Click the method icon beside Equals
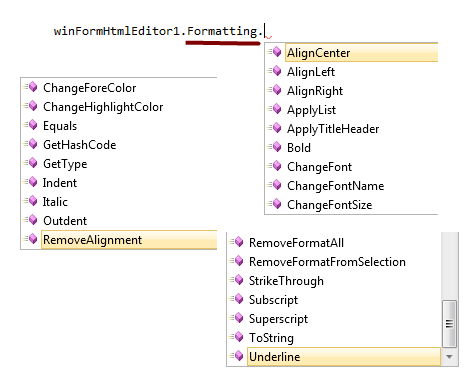The image size is (473, 376). point(31,125)
